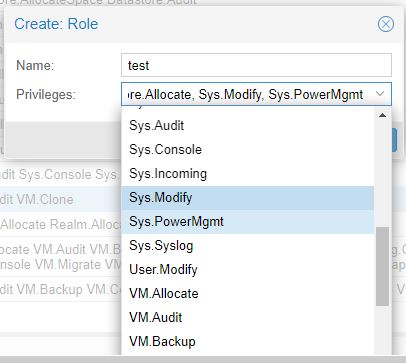Click the Privileges combo box text
The width and height of the screenshot is (406, 363).
tap(247, 94)
